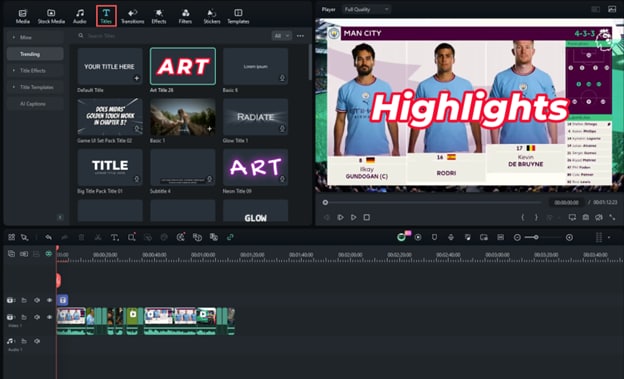Open the Full Quality player dropdown
This screenshot has height=379, width=624.
pos(366,9)
